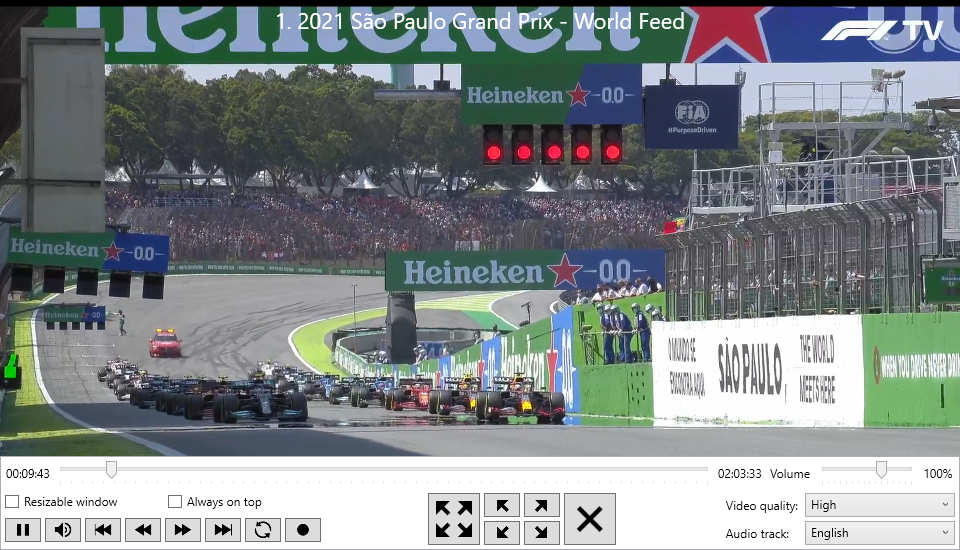960x550 pixels.
Task: Start recording with the record dot button
Action: click(302, 530)
